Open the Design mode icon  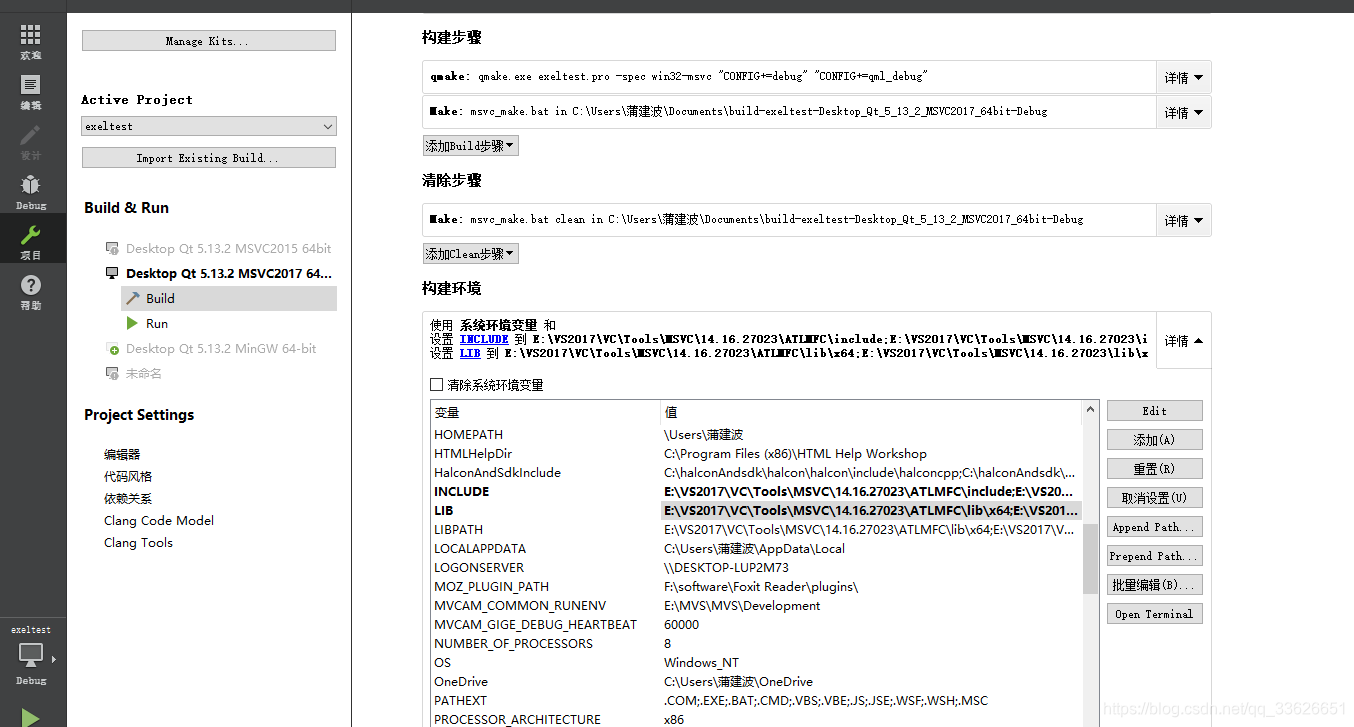[x=31, y=142]
